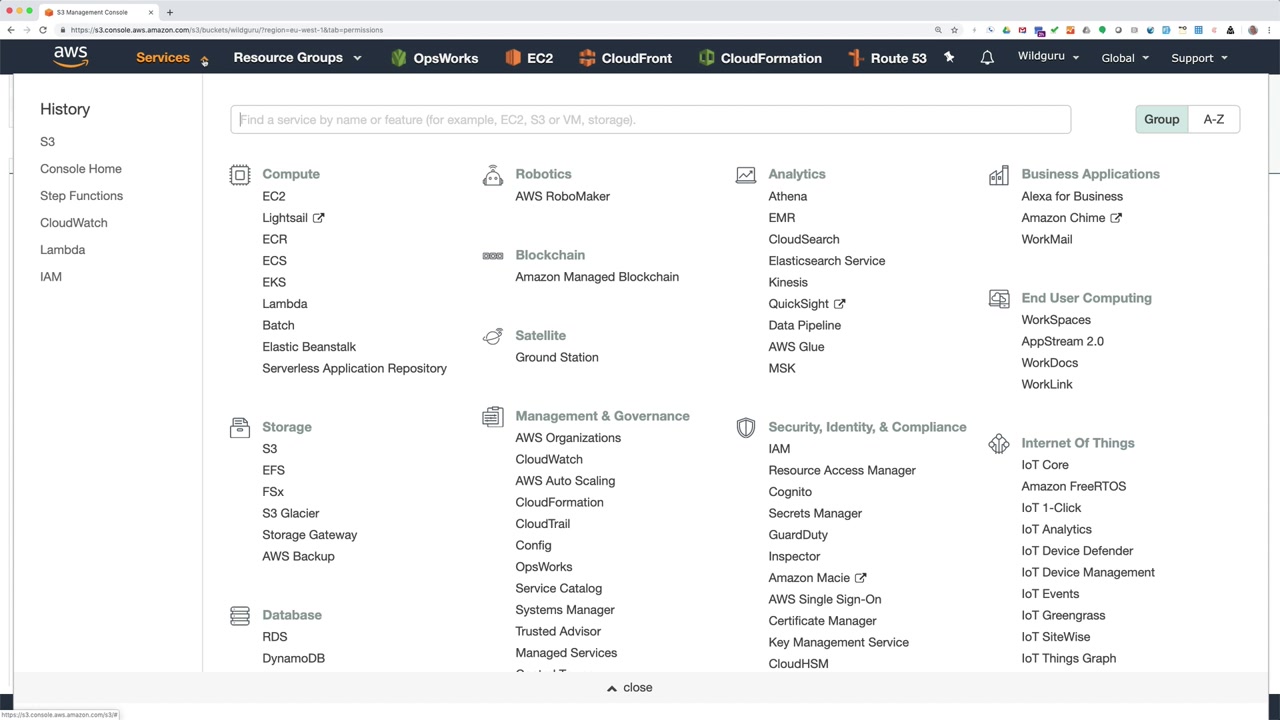Open the Wildguru account dropdown
This screenshot has width=1280, height=720.
tap(1048, 57)
